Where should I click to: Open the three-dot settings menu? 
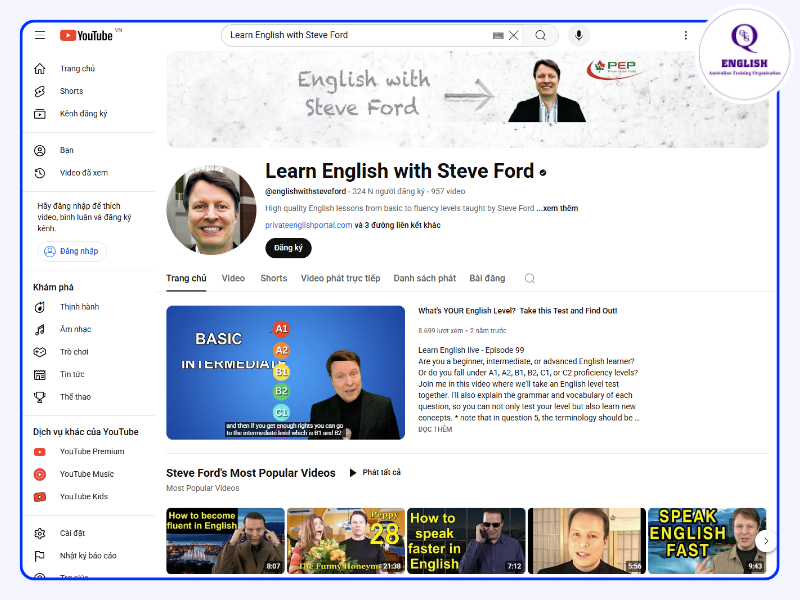[686, 35]
